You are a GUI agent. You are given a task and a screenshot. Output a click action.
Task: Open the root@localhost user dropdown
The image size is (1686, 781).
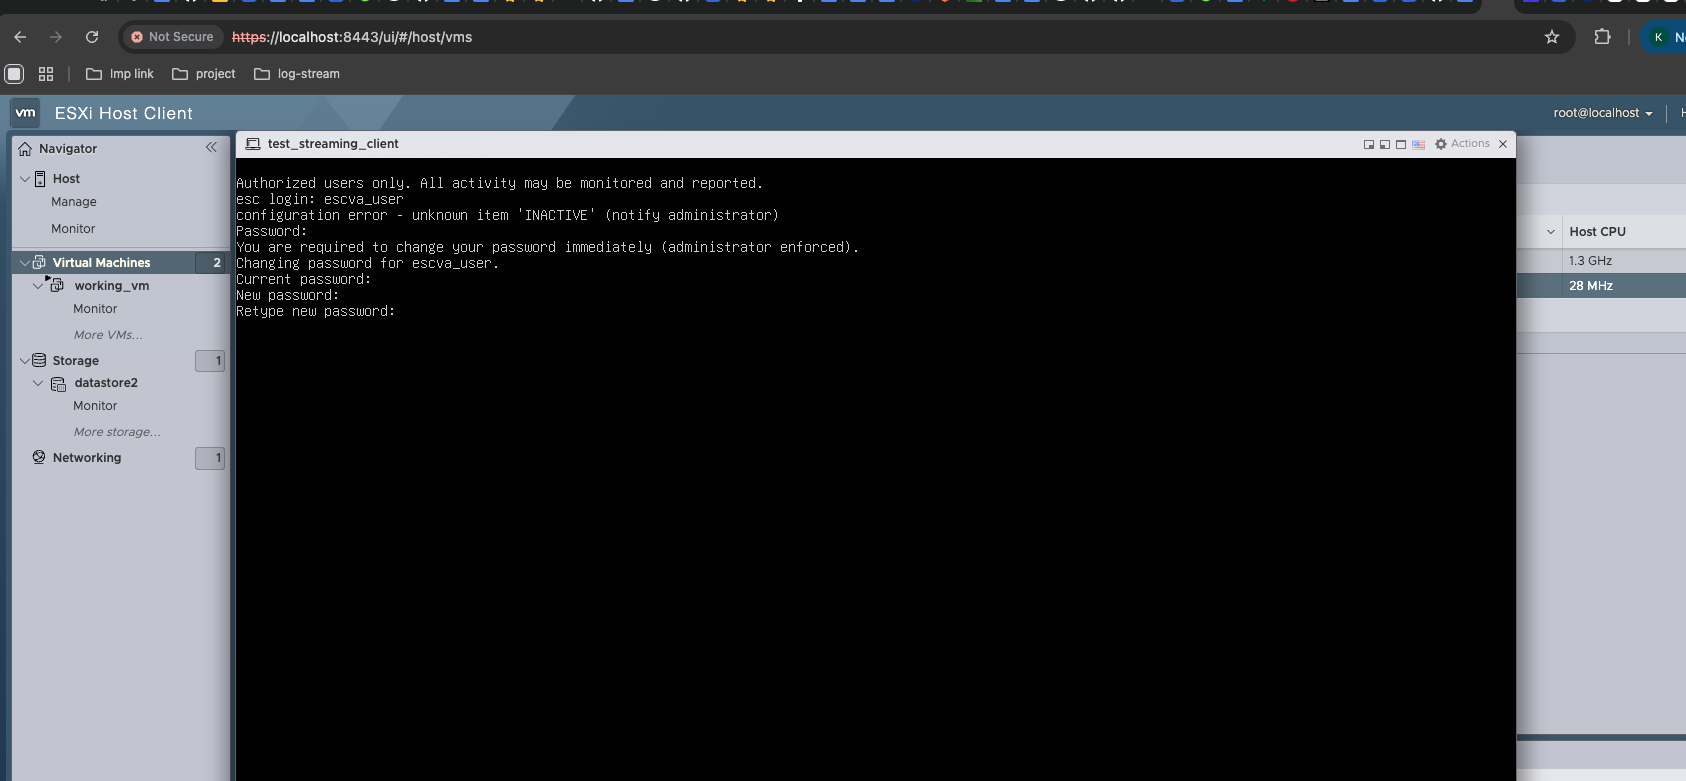pos(1602,113)
